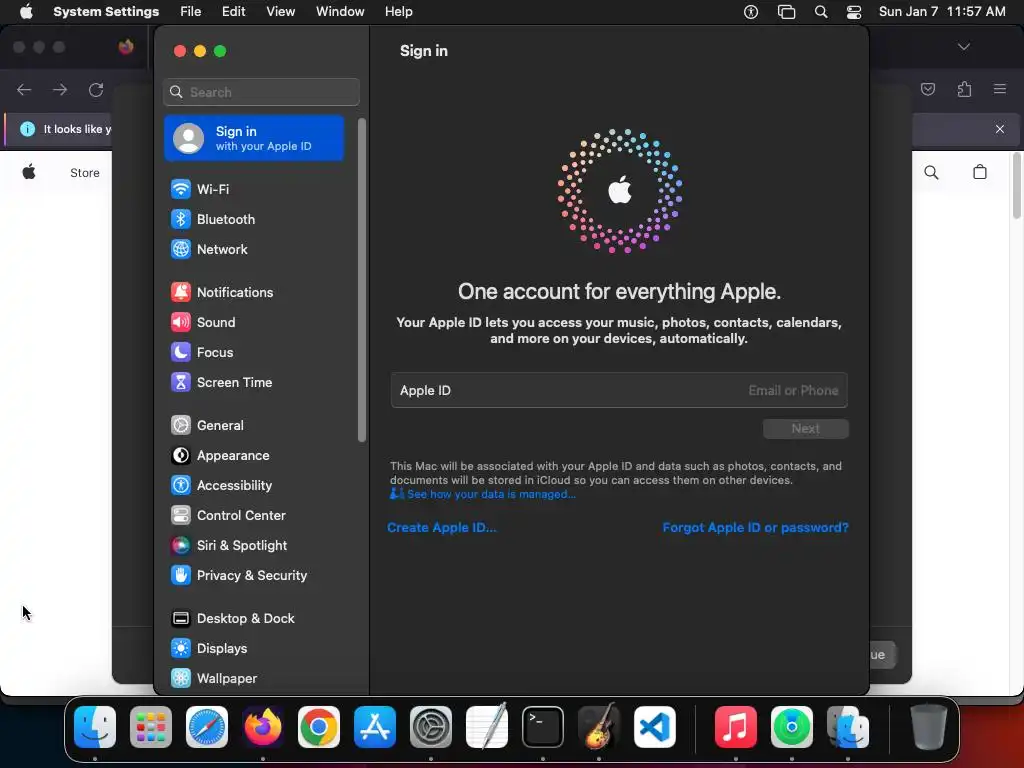Click Create Apple ID link

(441, 528)
